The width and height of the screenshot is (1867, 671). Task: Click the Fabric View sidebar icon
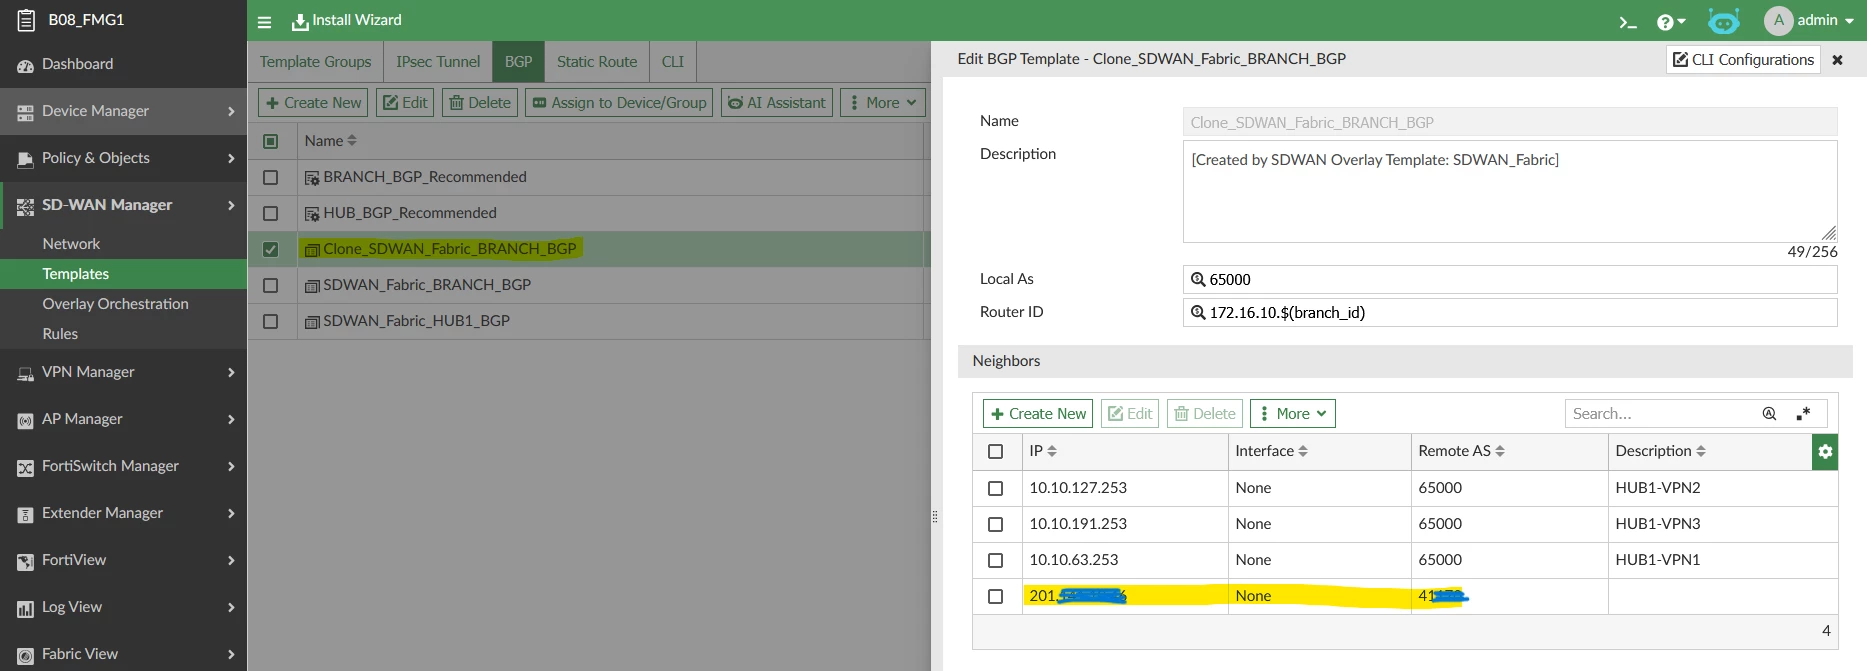click(25, 655)
